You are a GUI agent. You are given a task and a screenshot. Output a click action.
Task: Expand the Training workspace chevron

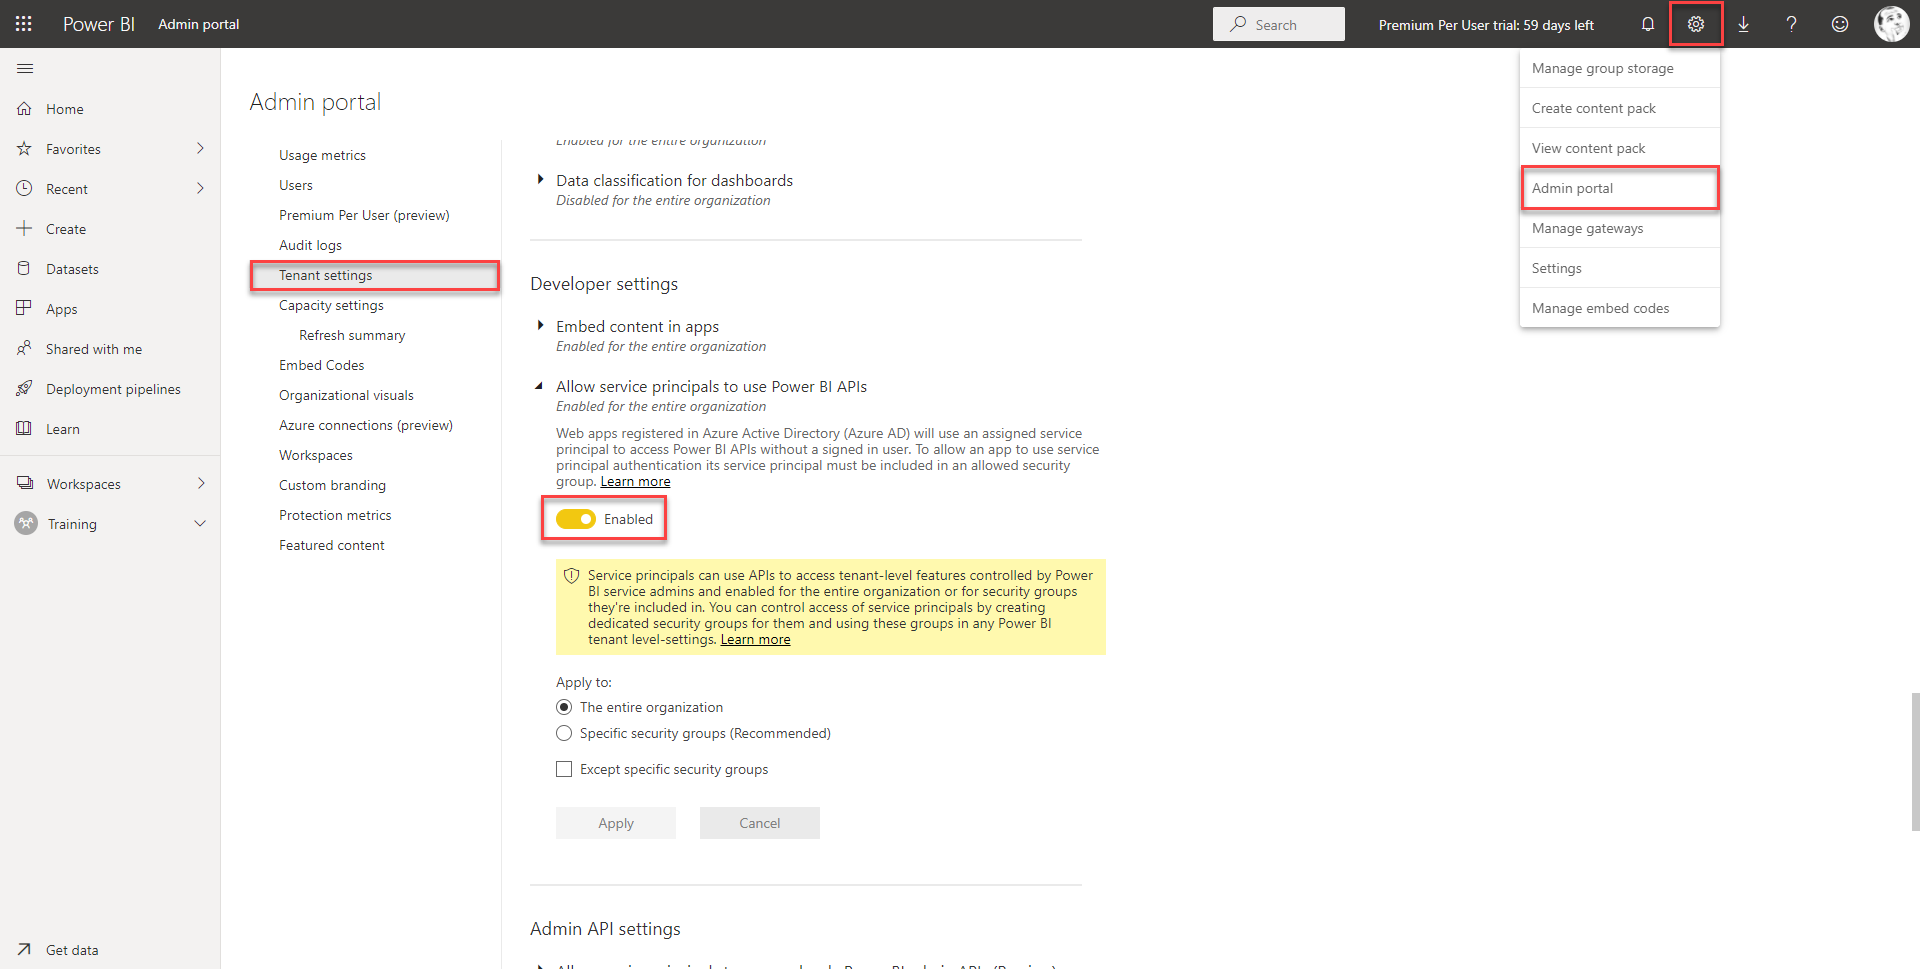pos(200,523)
